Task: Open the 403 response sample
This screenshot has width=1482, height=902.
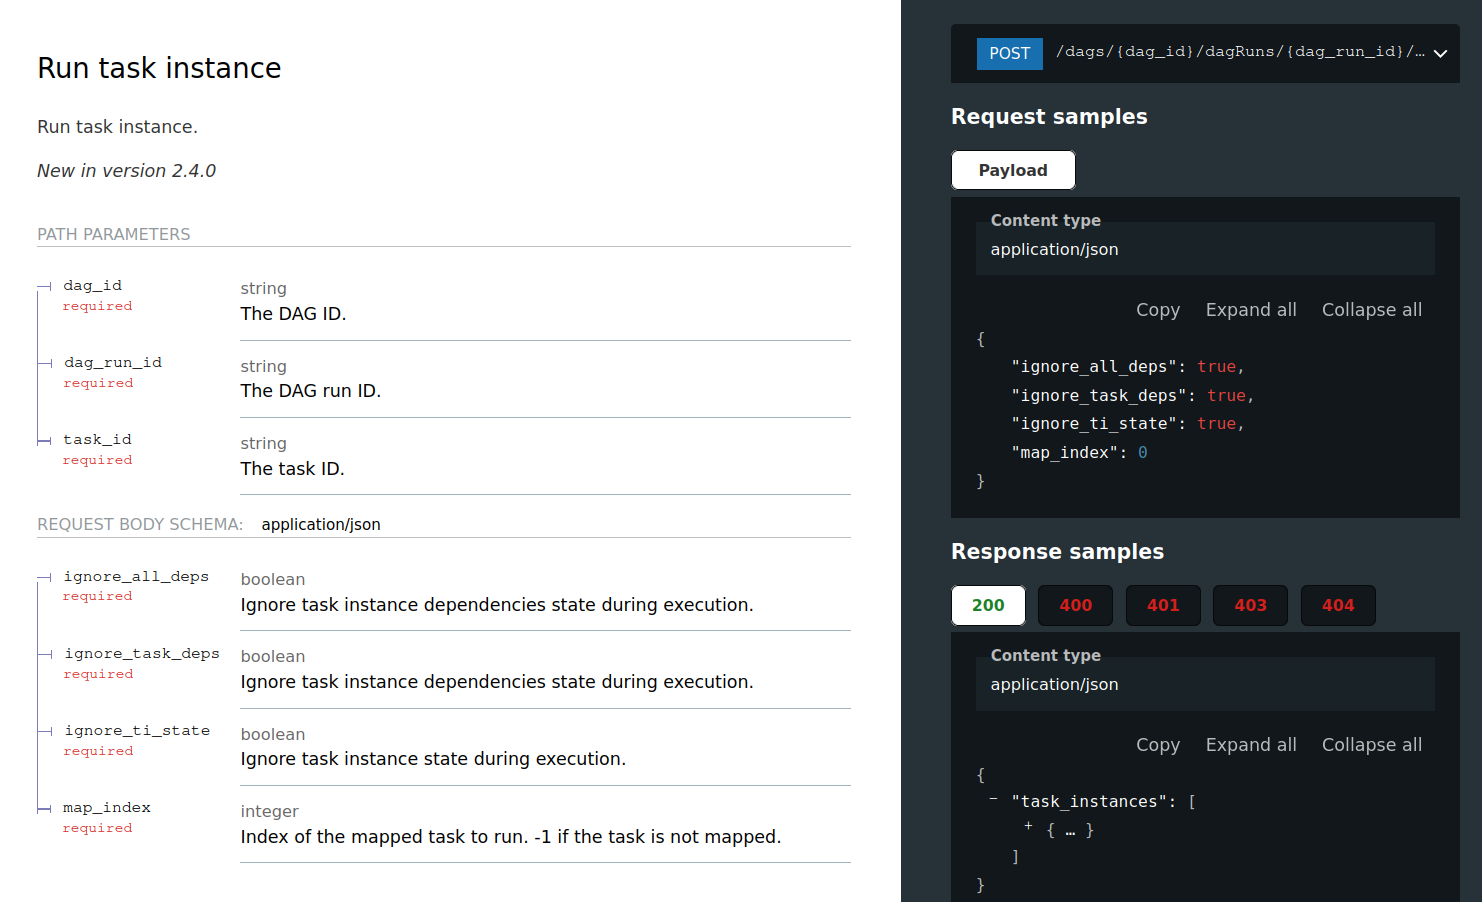Action: click(x=1250, y=605)
